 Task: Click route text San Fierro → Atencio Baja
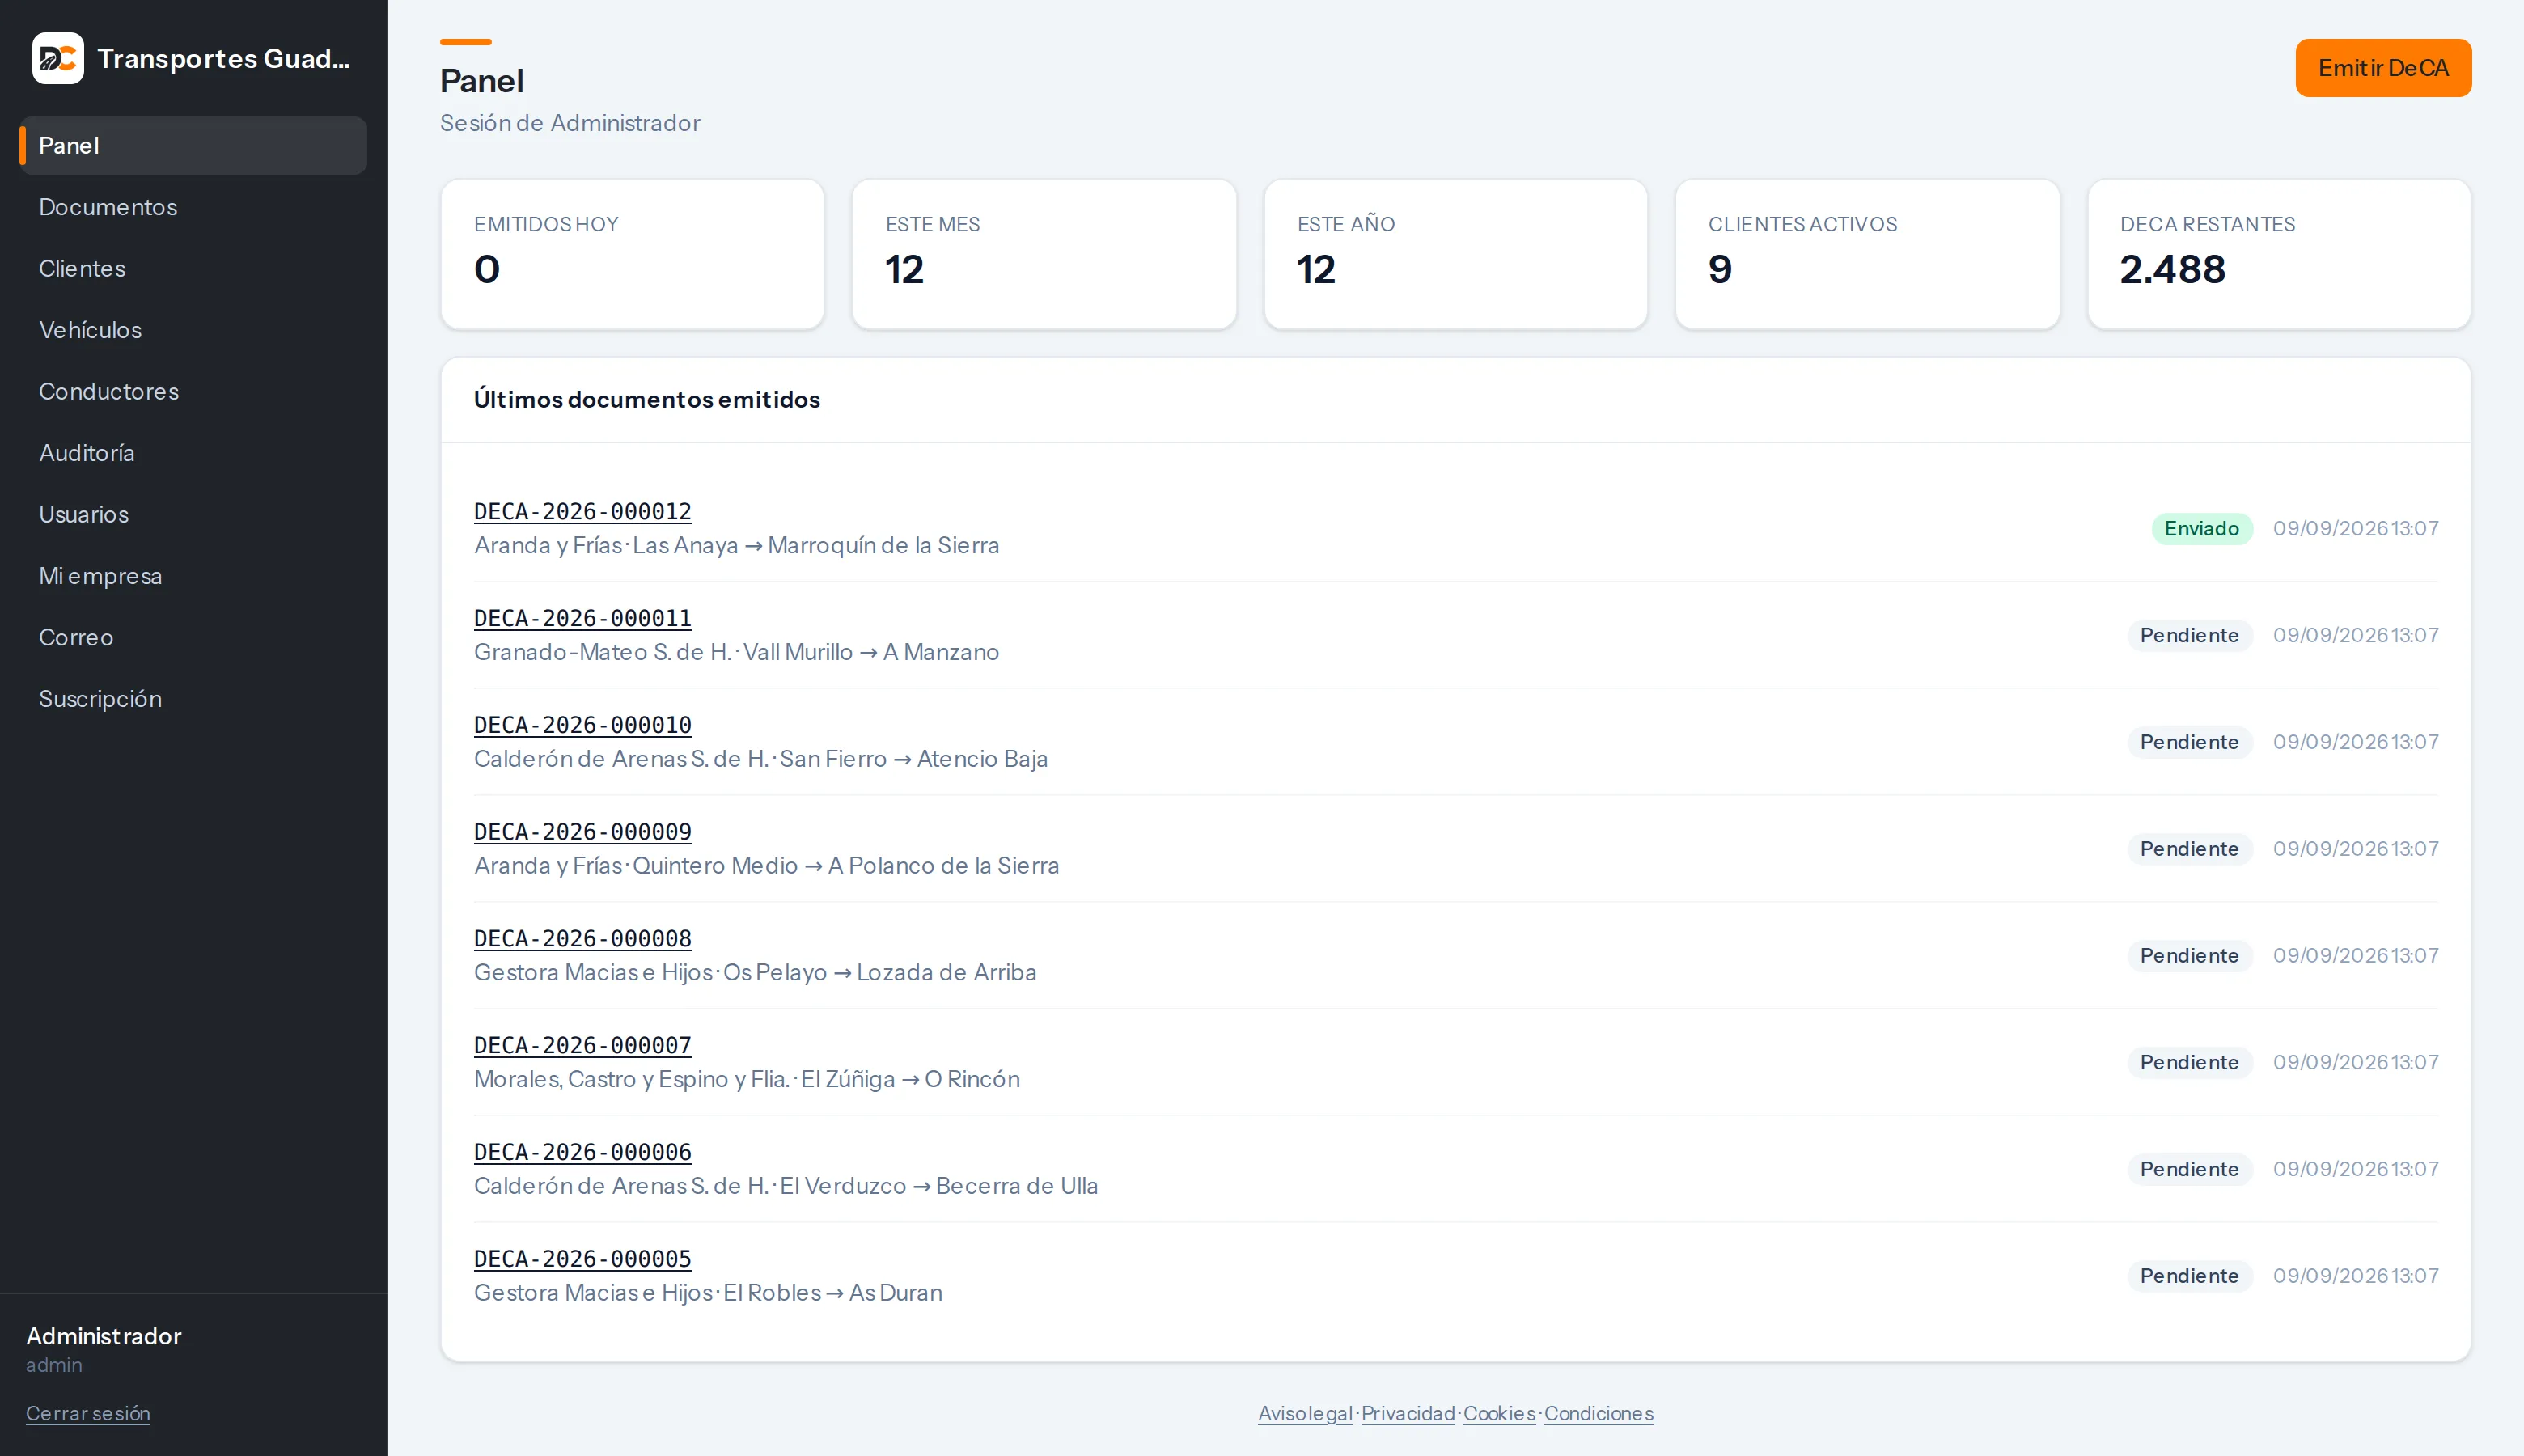click(x=914, y=759)
